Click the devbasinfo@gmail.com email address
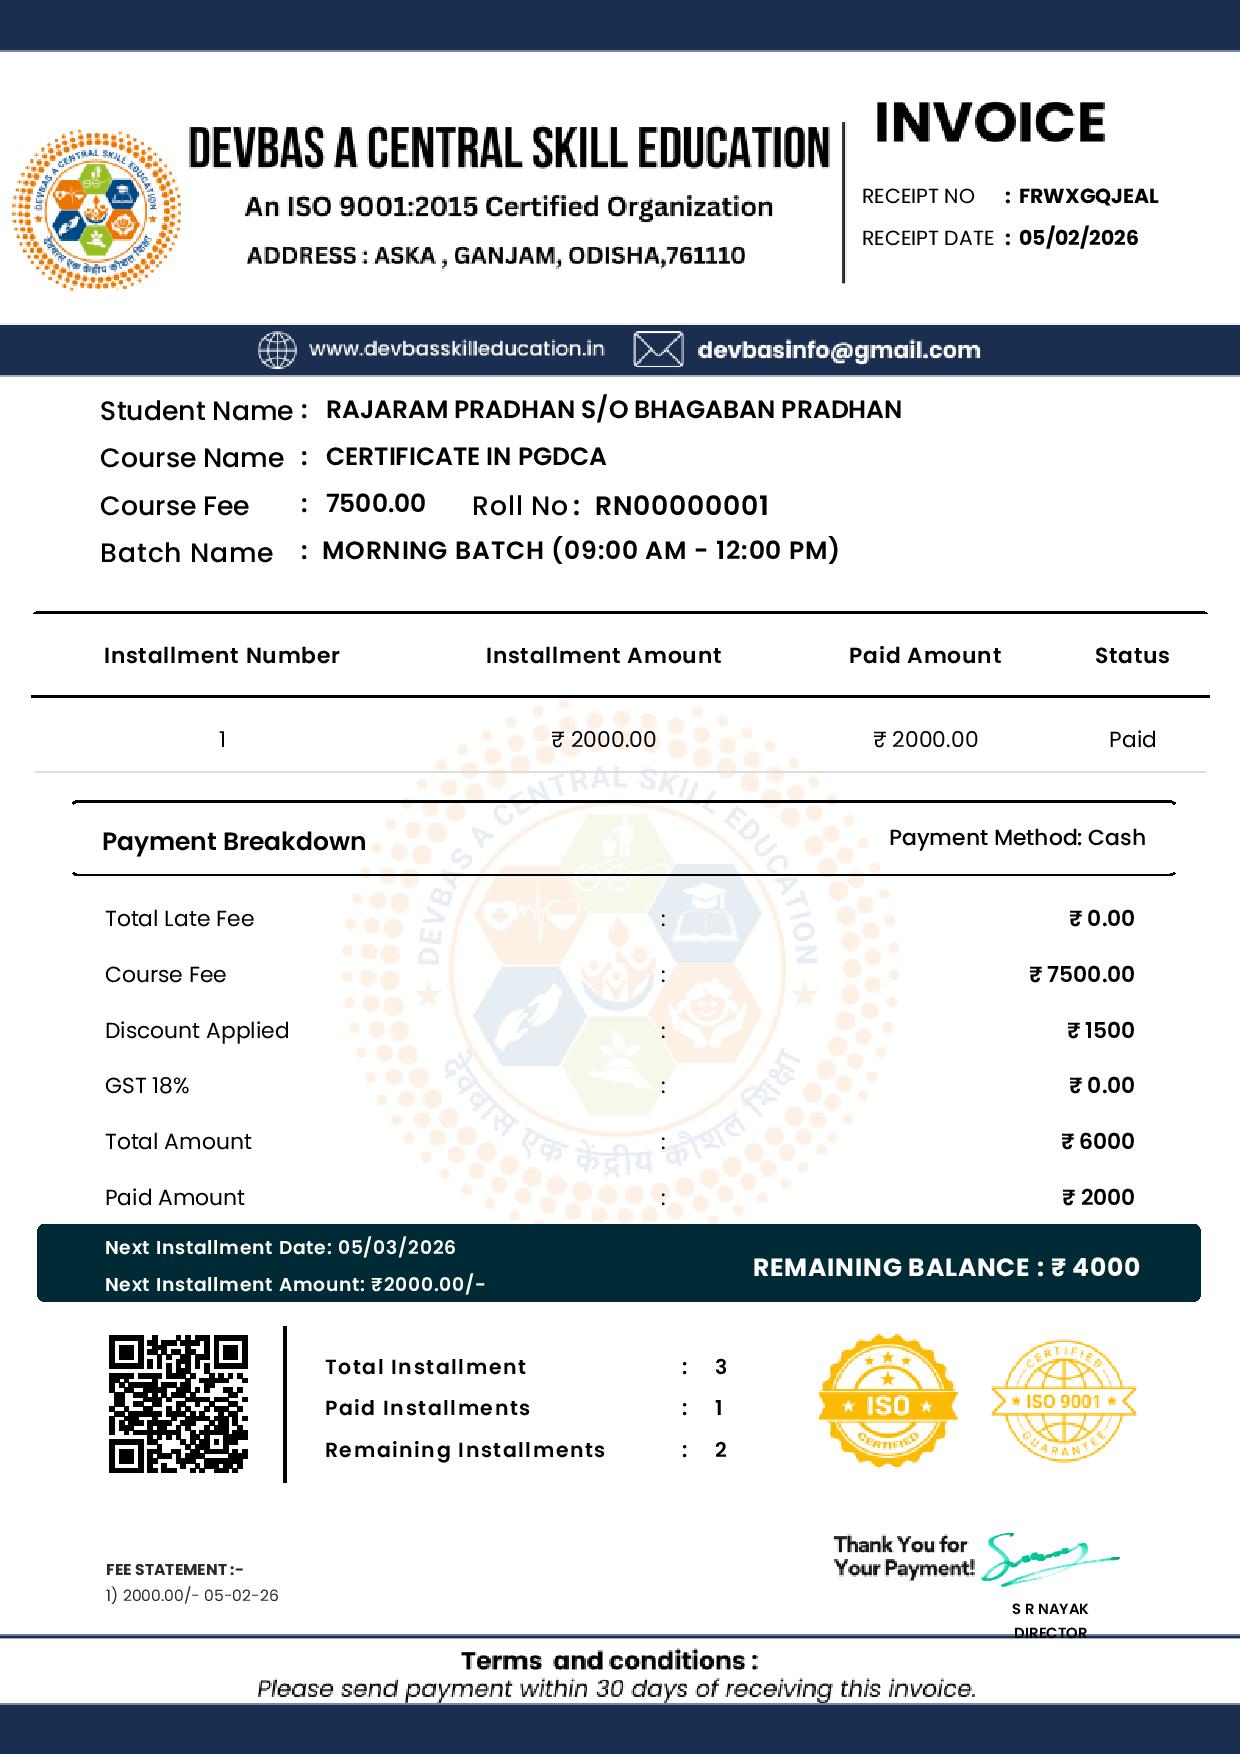This screenshot has width=1240, height=1754. tap(838, 350)
